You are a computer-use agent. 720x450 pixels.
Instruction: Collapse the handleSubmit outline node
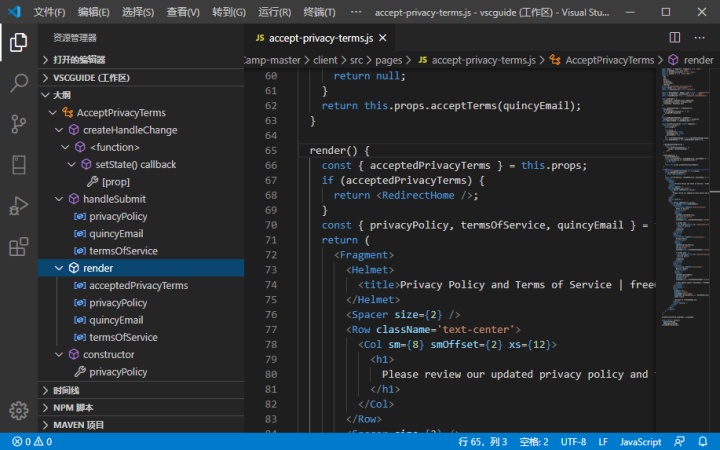[59, 199]
